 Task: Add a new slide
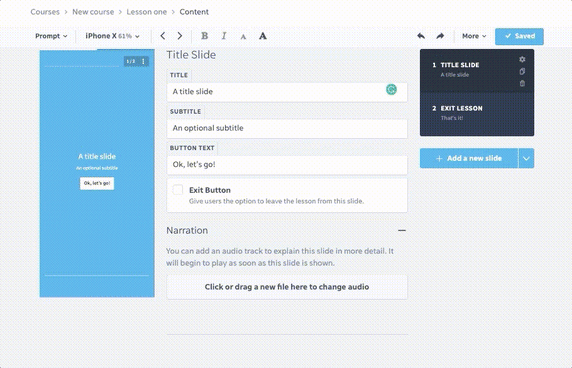coord(469,158)
